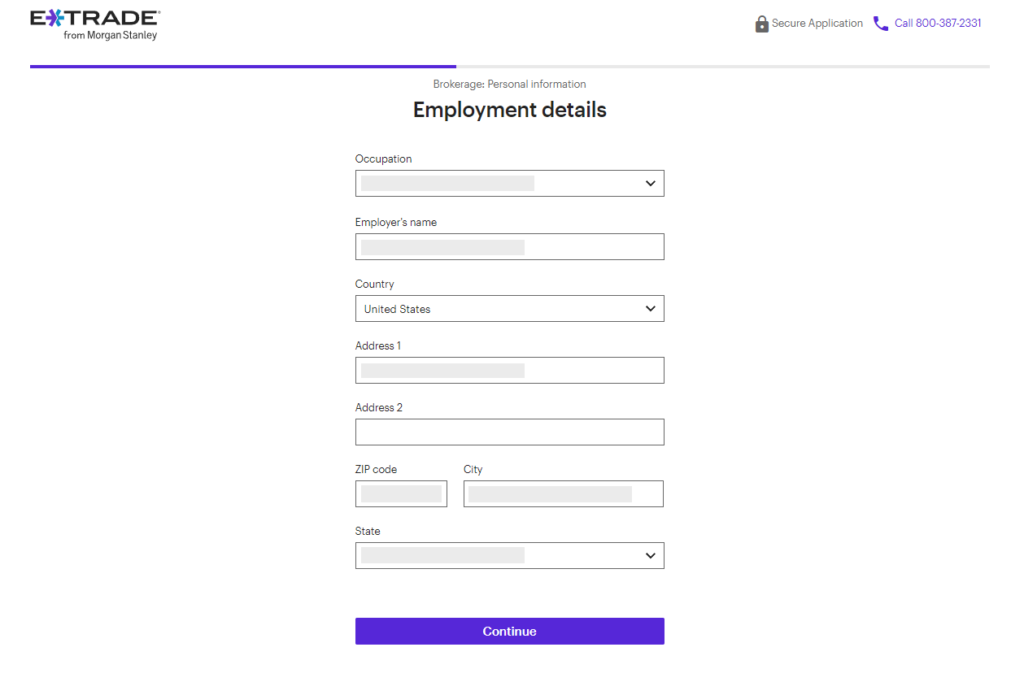Open the Call 800-387-2331 link
The height and width of the screenshot is (682, 1024).
(937, 24)
